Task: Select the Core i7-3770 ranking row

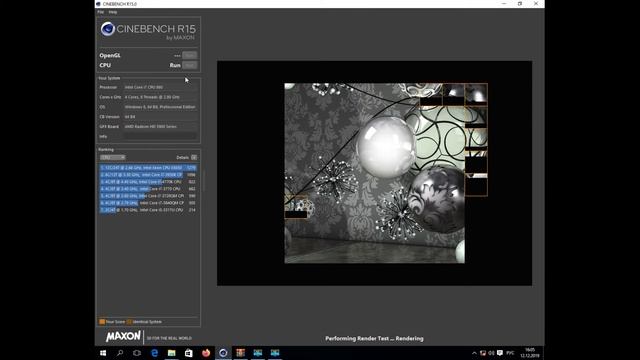Action: coord(148,189)
